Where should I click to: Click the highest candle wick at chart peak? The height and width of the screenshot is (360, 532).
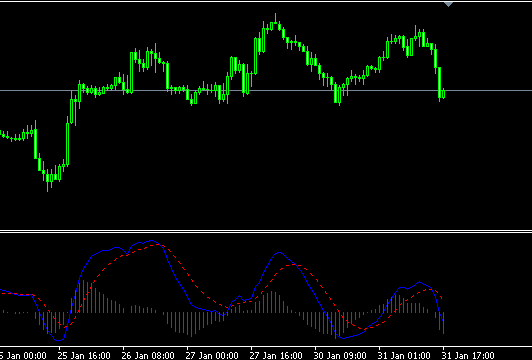click(x=276, y=18)
